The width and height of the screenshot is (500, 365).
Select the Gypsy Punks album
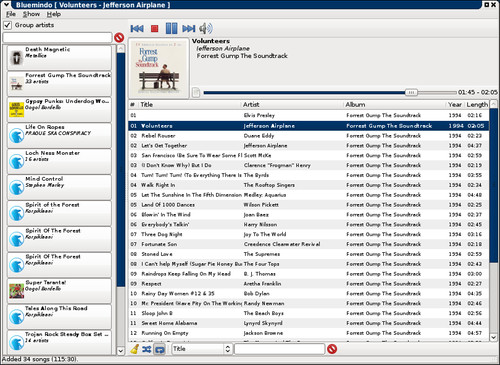point(59,109)
